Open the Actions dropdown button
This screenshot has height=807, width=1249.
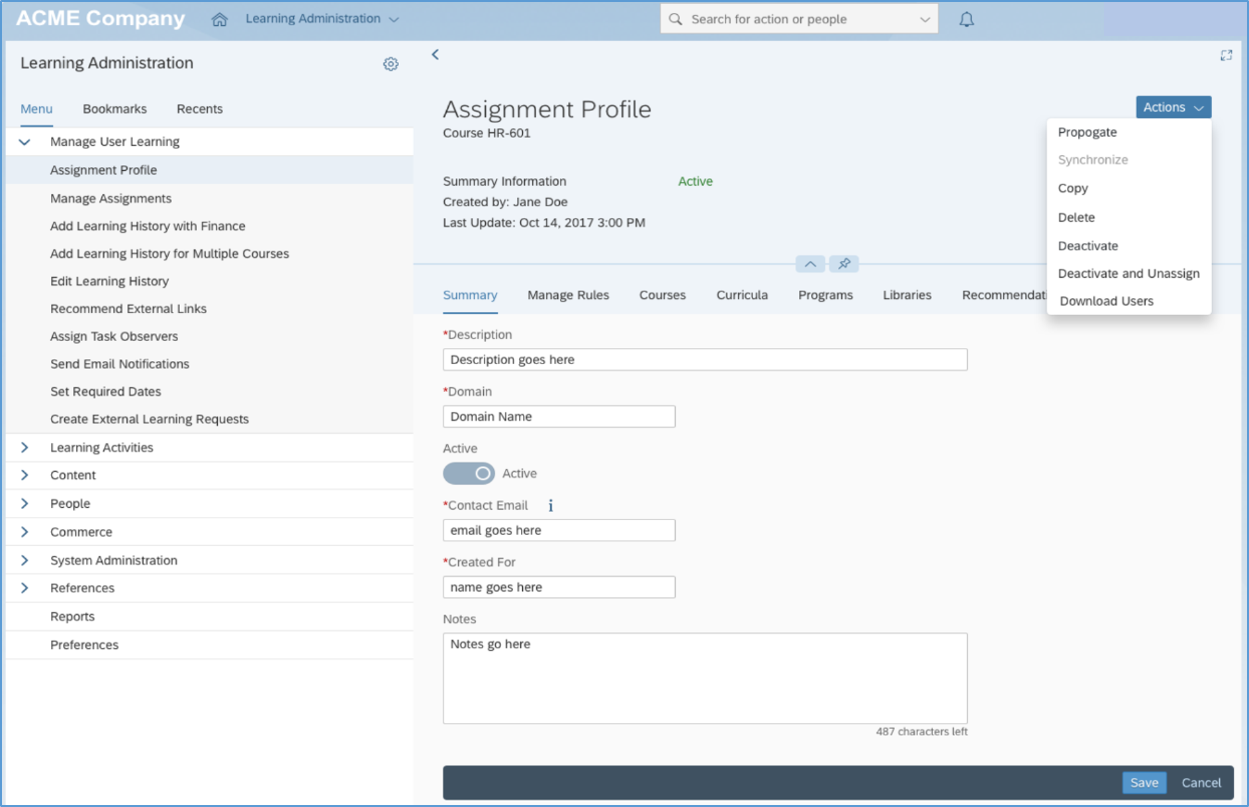1173,107
